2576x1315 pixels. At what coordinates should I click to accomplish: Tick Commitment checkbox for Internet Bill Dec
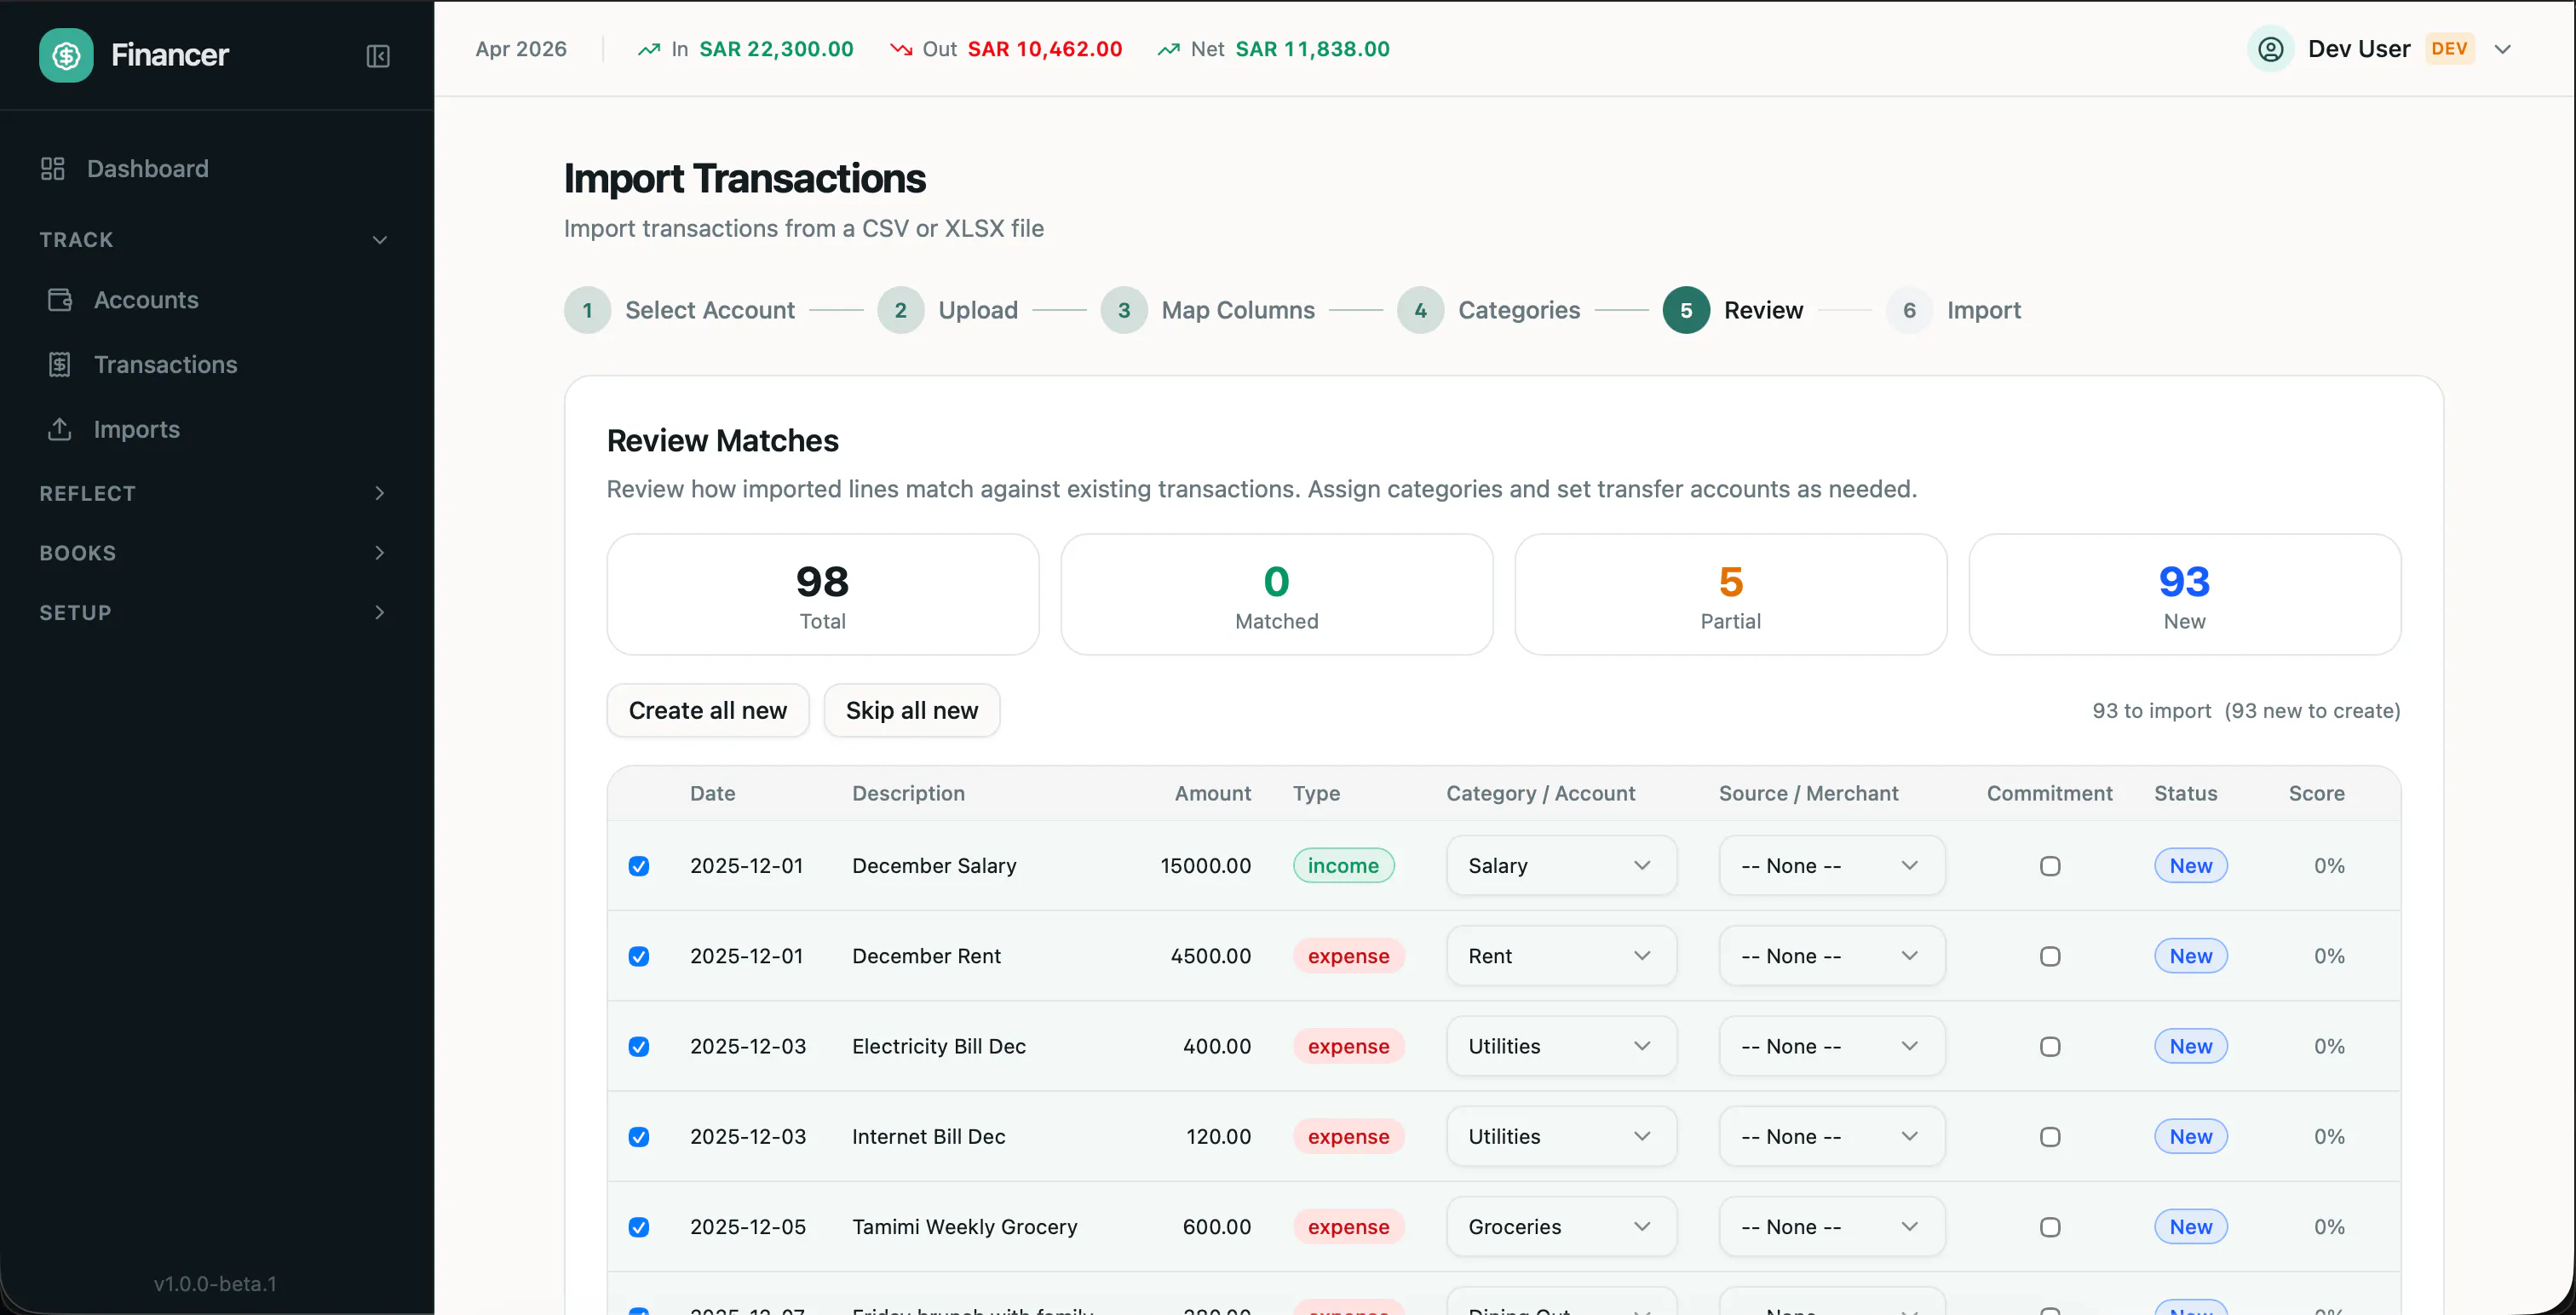2050,1137
